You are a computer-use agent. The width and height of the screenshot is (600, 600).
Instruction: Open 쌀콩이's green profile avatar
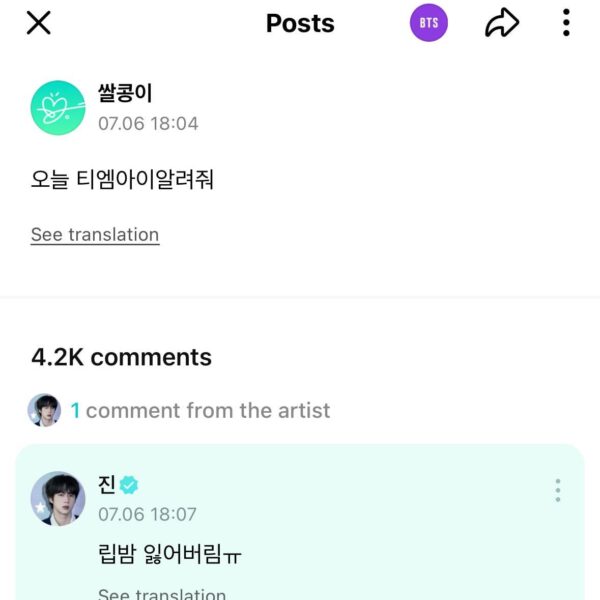tap(58, 108)
